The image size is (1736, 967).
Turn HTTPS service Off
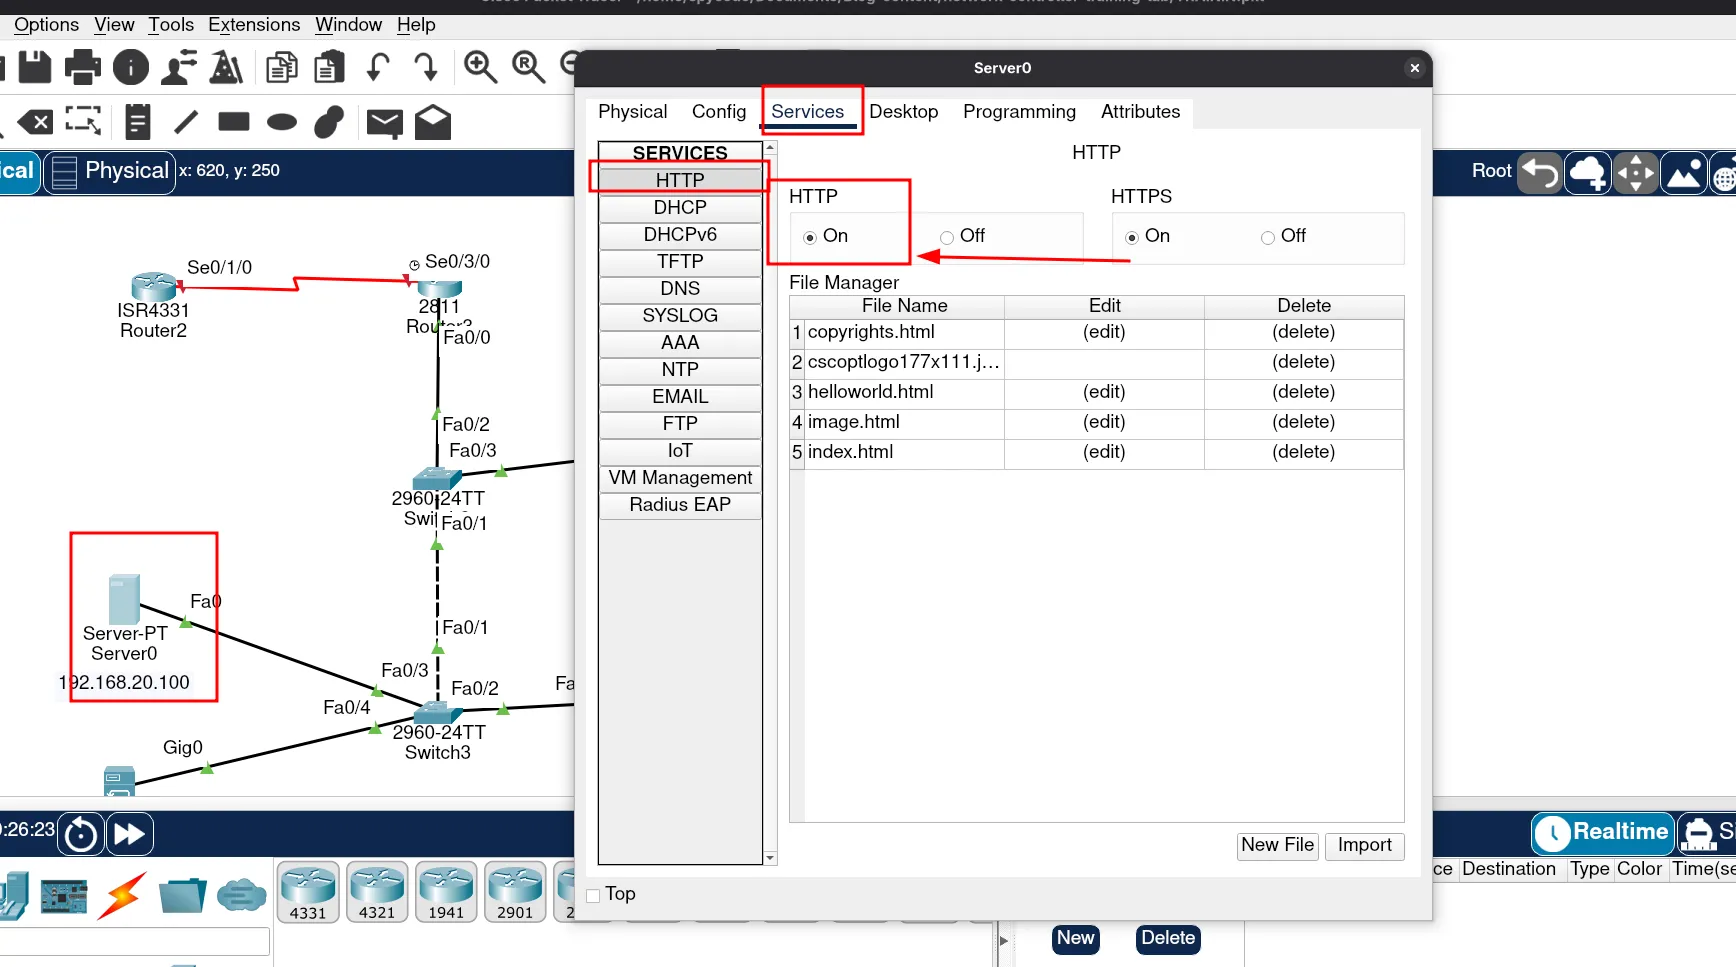(x=1267, y=237)
